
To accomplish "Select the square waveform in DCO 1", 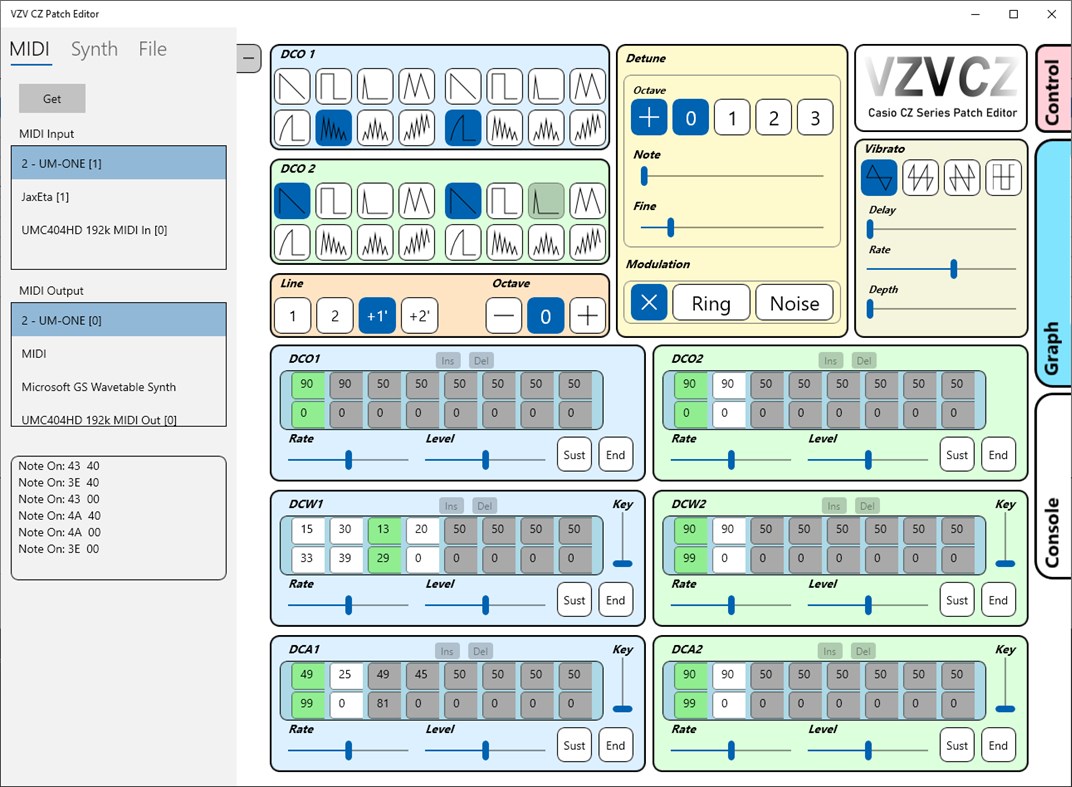I will pyautogui.click(x=334, y=85).
